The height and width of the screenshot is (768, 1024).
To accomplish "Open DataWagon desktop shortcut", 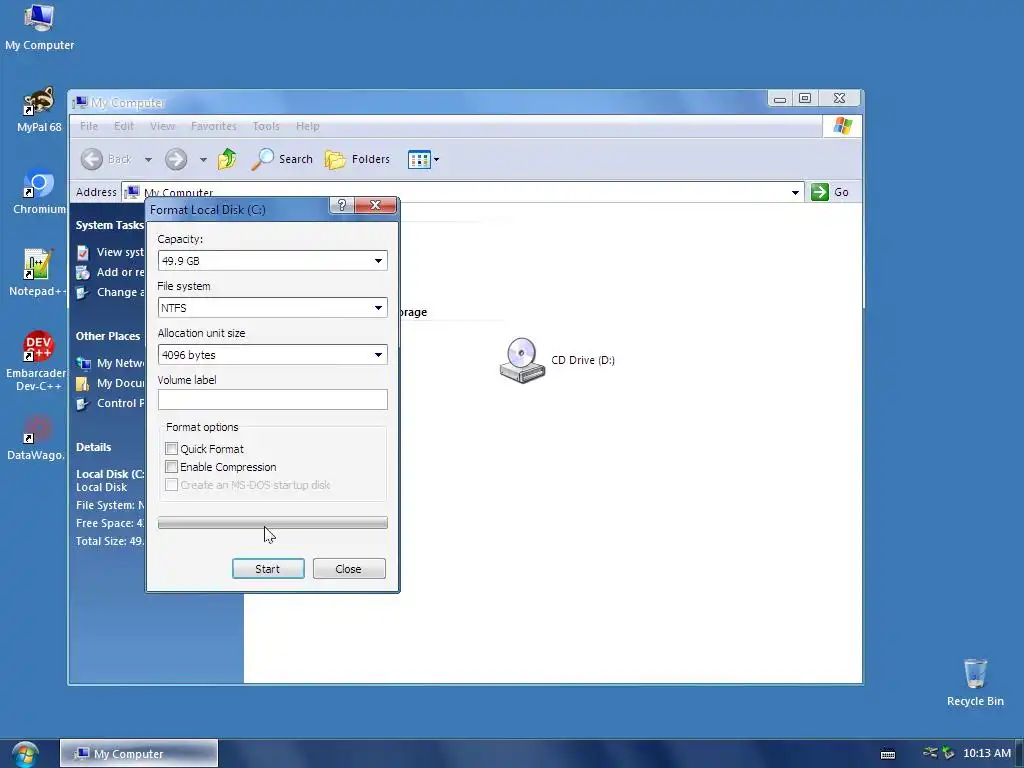I will coord(37,438).
